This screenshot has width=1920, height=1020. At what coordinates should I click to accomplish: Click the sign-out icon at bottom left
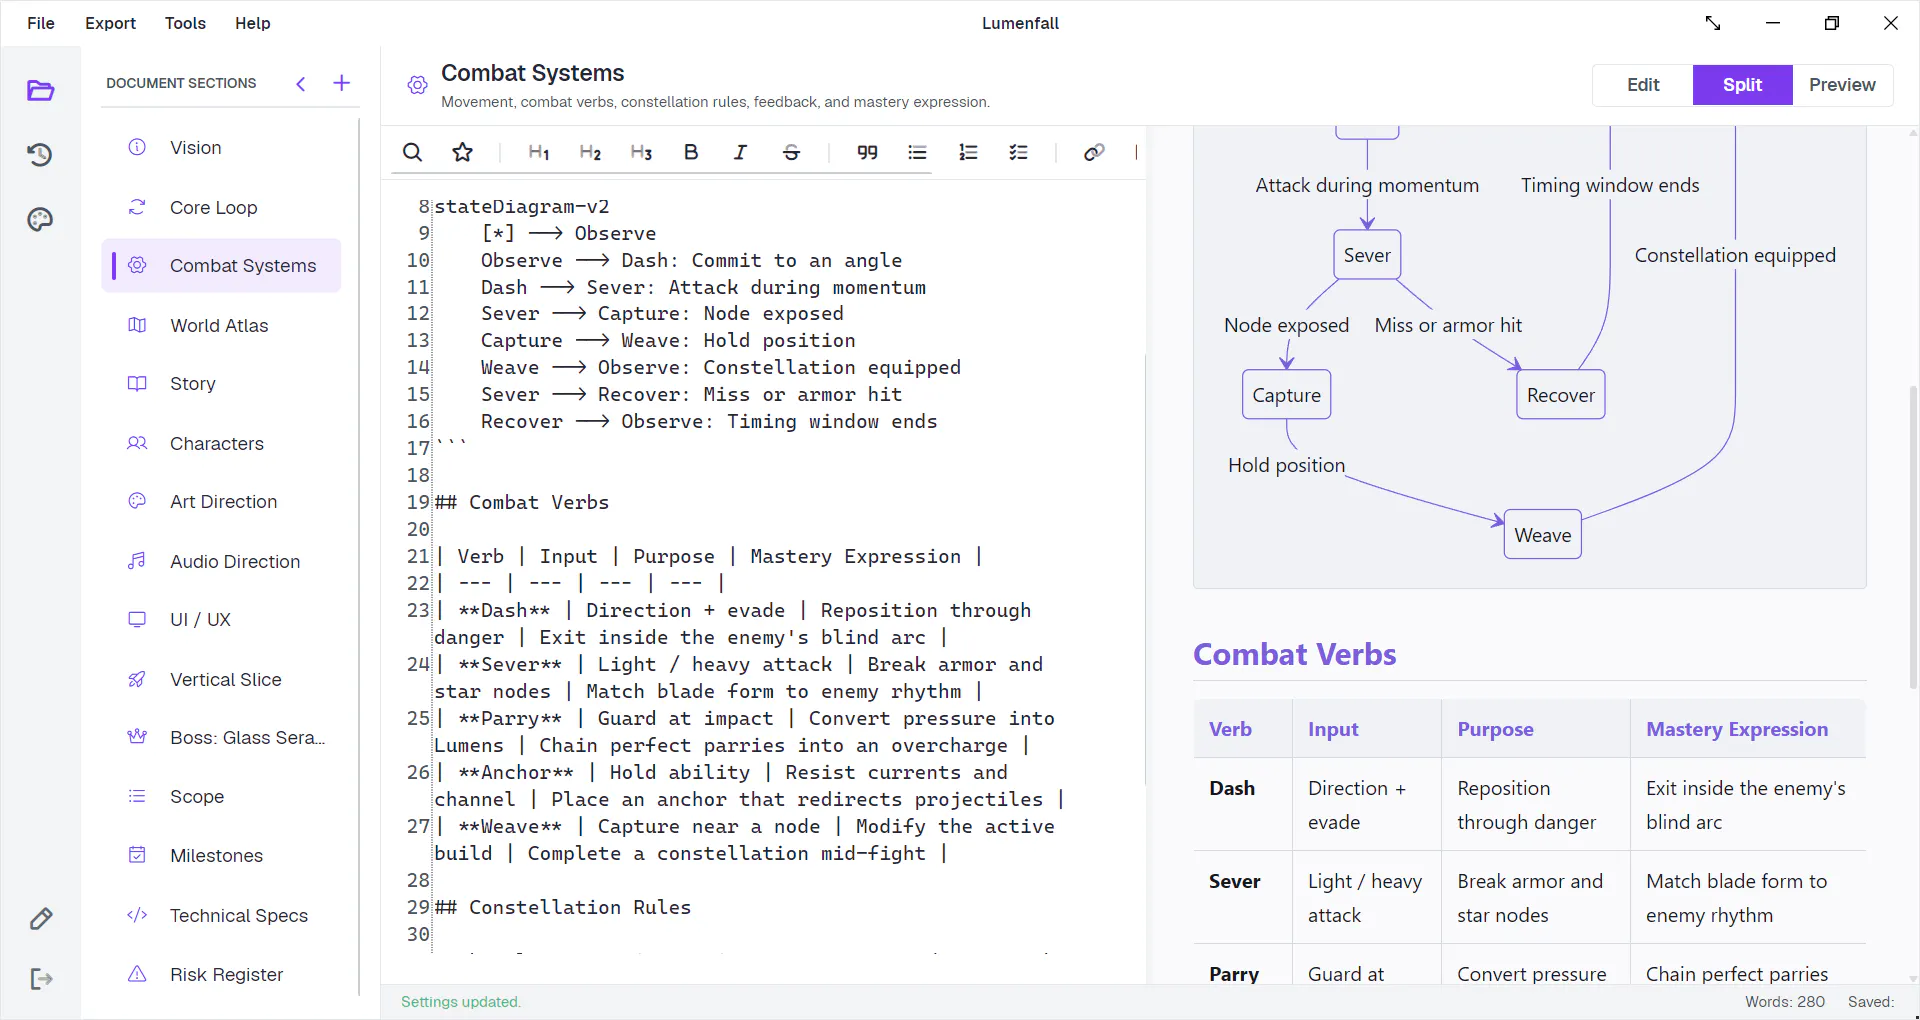point(41,979)
